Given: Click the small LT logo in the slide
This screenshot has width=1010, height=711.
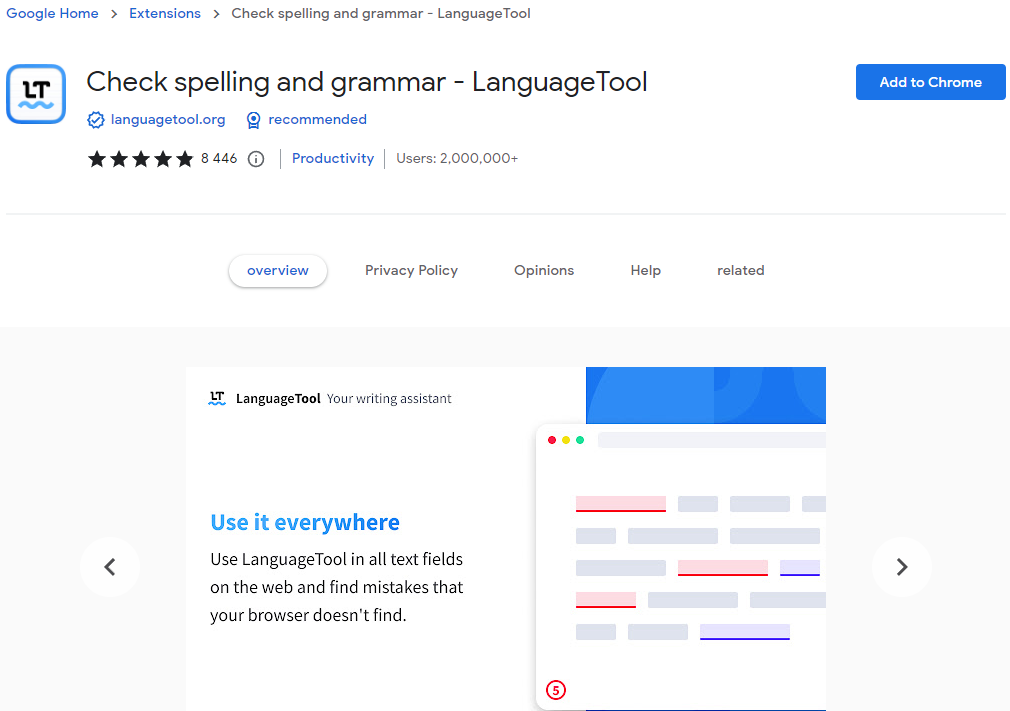Looking at the screenshot, I should coord(217,399).
